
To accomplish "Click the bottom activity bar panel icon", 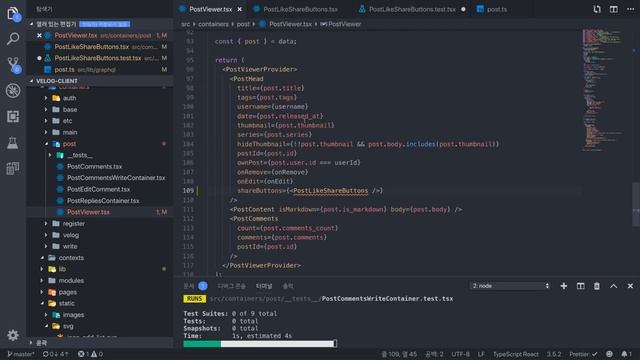I will coord(13,168).
